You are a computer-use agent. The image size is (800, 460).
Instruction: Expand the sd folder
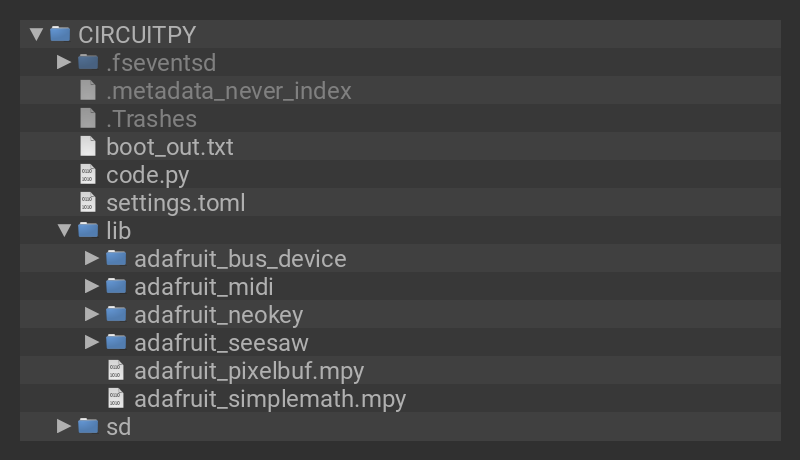click(x=64, y=426)
